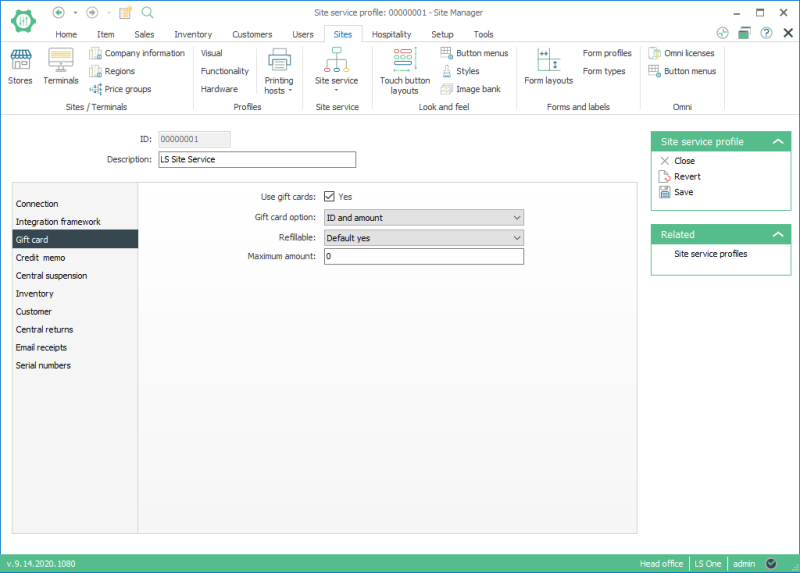This screenshot has height=573, width=800.
Task: Open Price groups
Action: tap(120, 89)
